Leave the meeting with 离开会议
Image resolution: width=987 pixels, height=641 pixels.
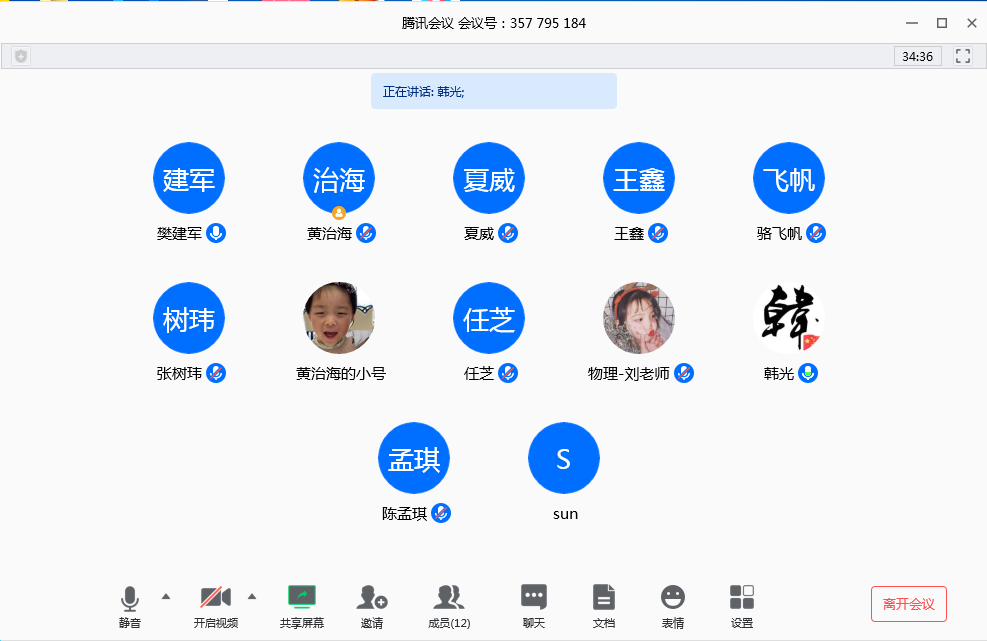click(x=909, y=604)
